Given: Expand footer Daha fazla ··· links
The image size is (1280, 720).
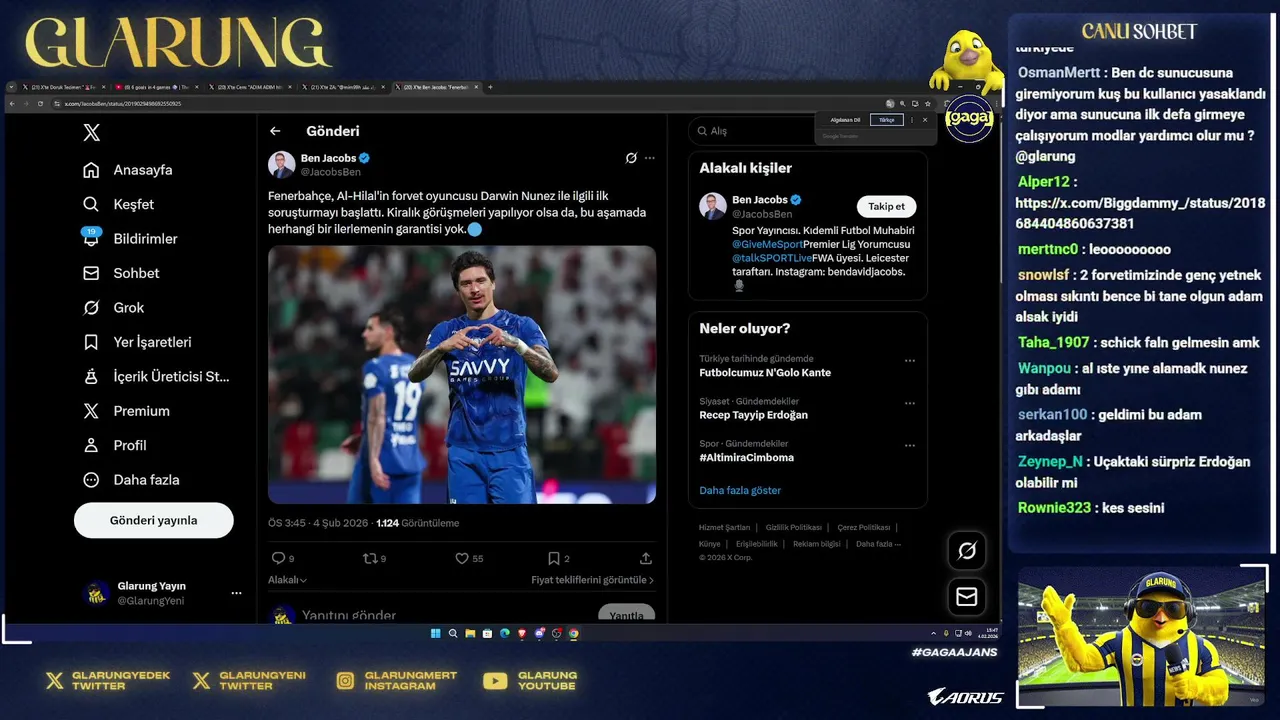Looking at the screenshot, I should (x=879, y=544).
